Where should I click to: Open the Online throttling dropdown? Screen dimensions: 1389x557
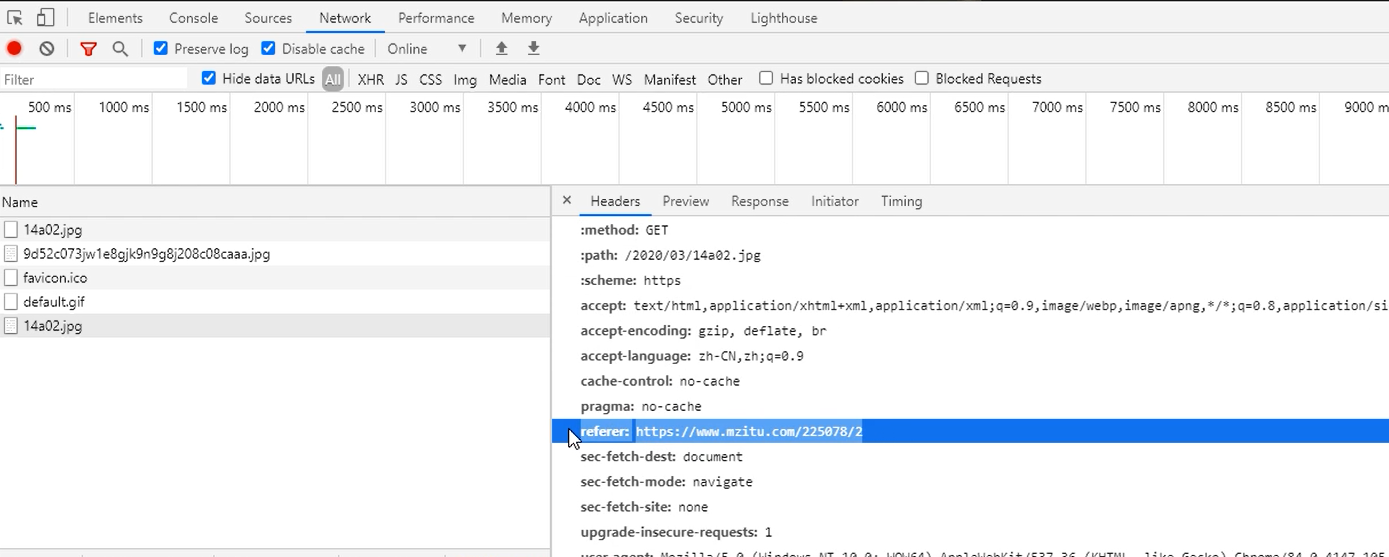pyautogui.click(x=427, y=49)
